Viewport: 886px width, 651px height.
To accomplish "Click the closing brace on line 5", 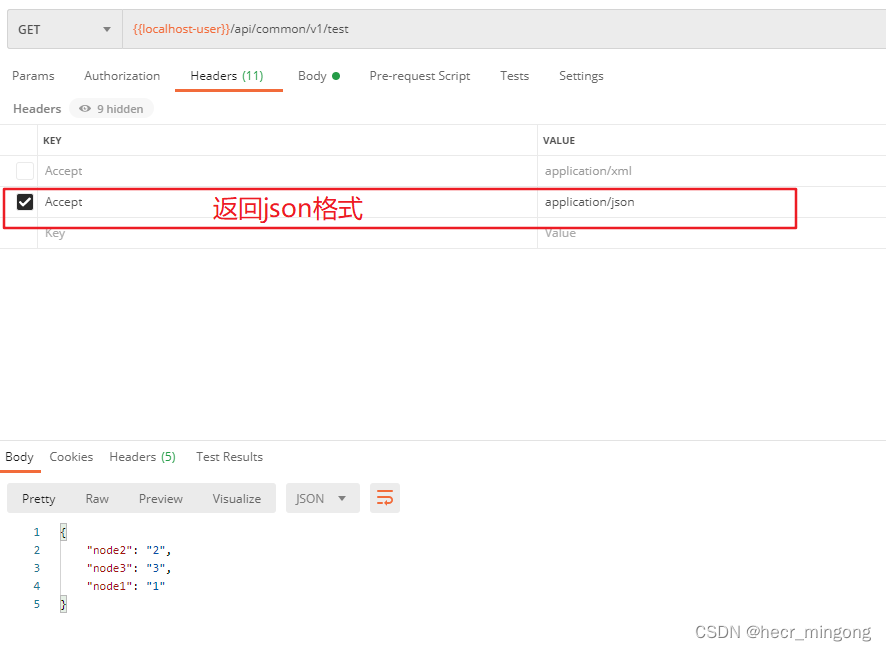I will [x=63, y=604].
